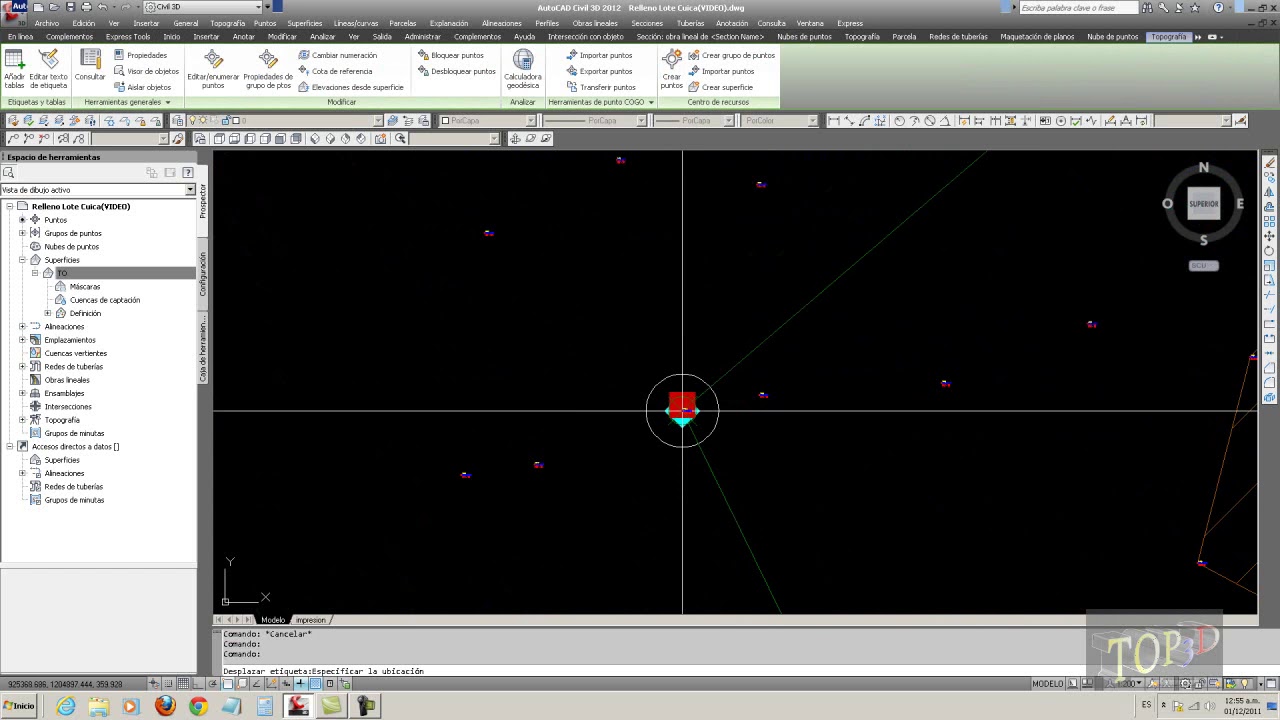Click Crear grupo de puntos button
The image size is (1280, 720).
pyautogui.click(x=731, y=55)
